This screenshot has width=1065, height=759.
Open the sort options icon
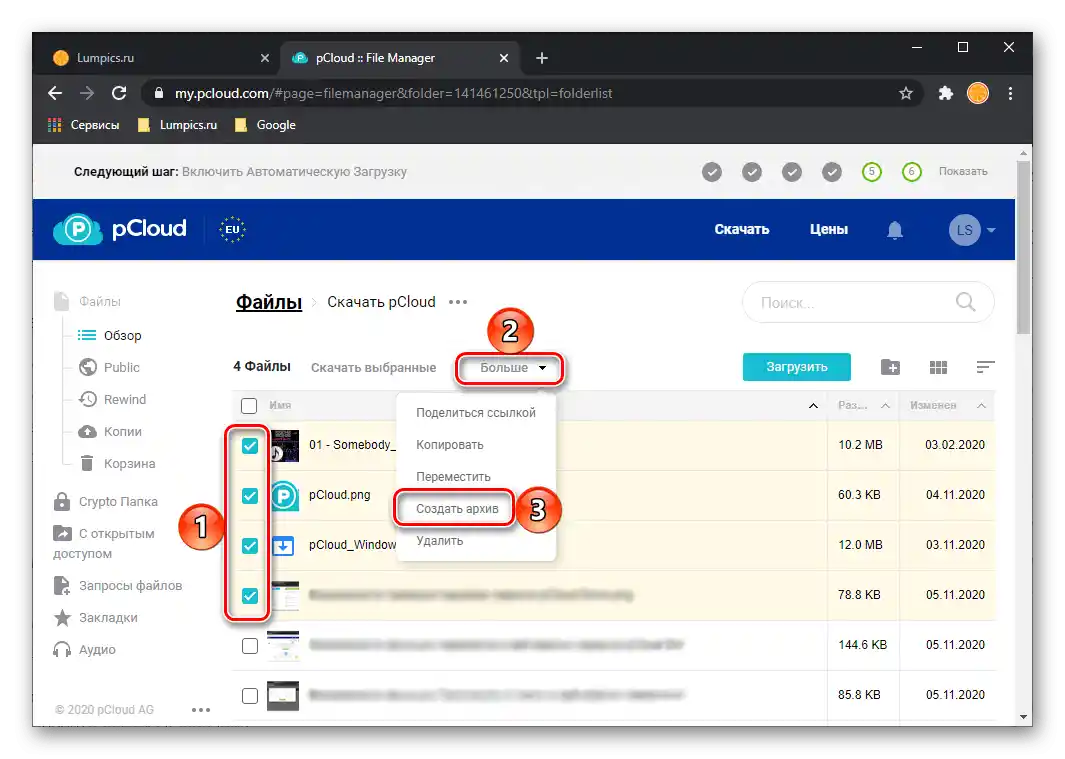[x=986, y=367]
